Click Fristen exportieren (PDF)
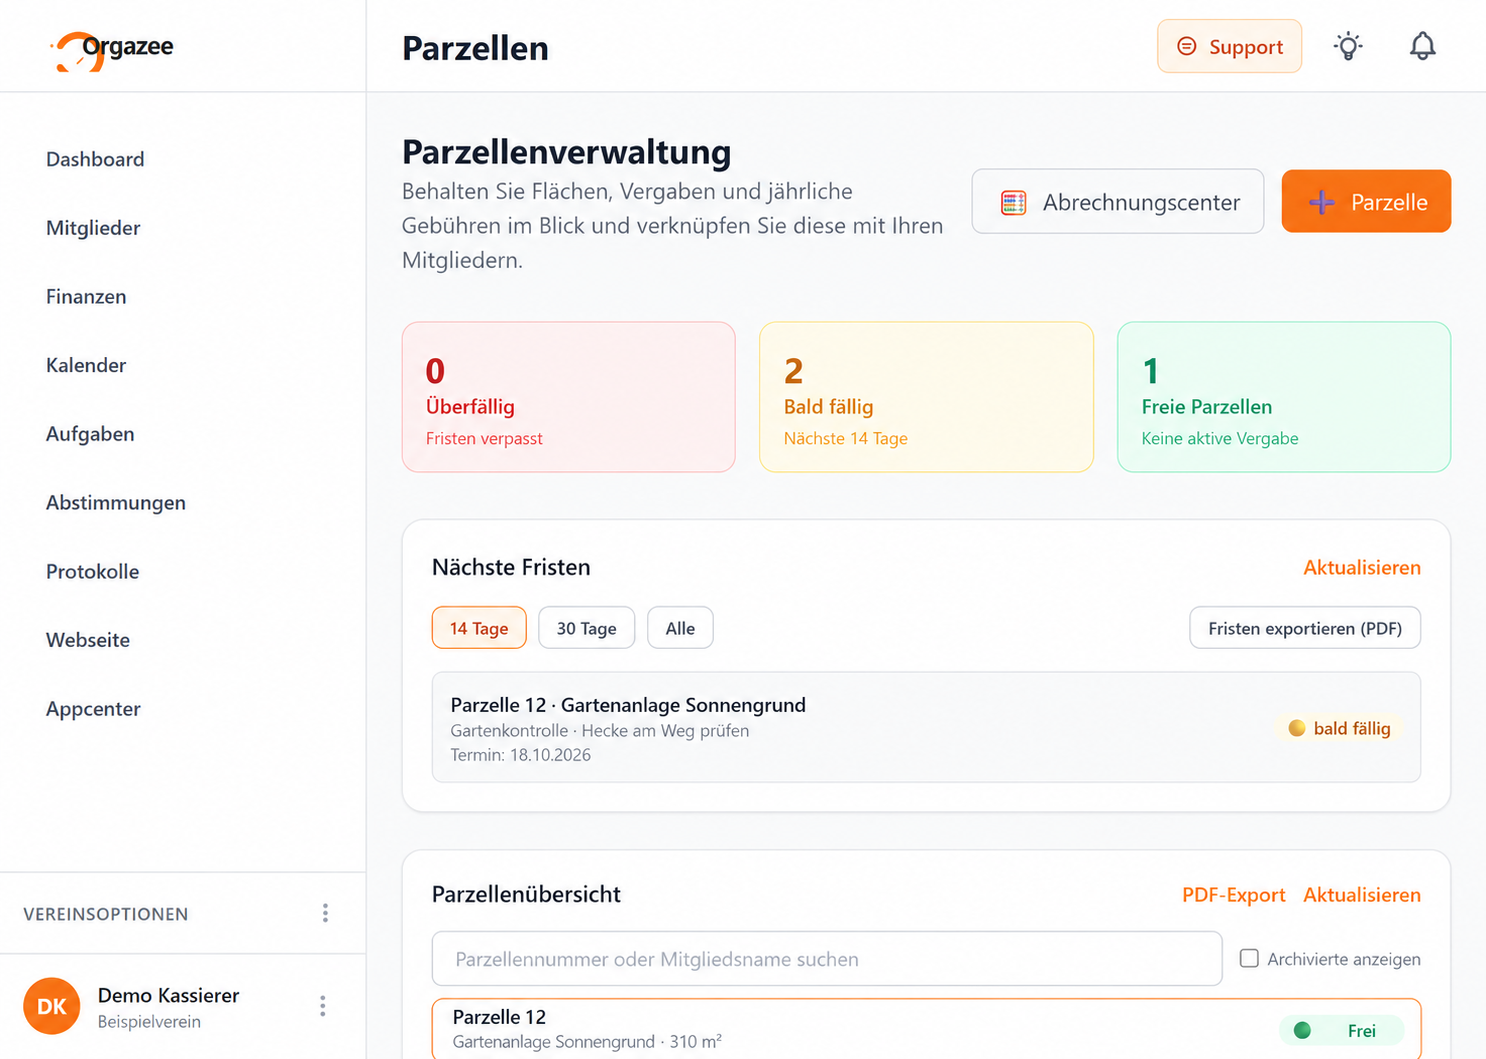This screenshot has width=1486, height=1059. (x=1305, y=628)
